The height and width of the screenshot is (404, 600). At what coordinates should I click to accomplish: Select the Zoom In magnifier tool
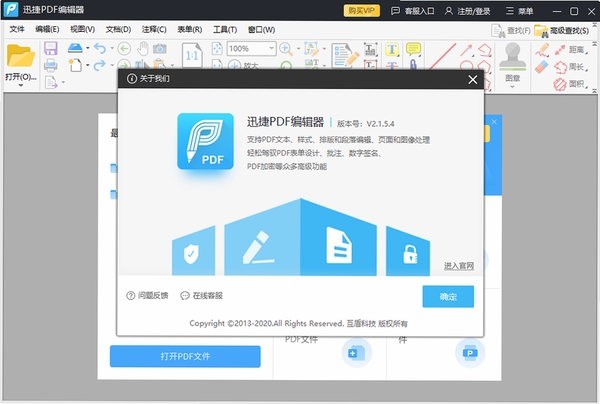pos(286,49)
